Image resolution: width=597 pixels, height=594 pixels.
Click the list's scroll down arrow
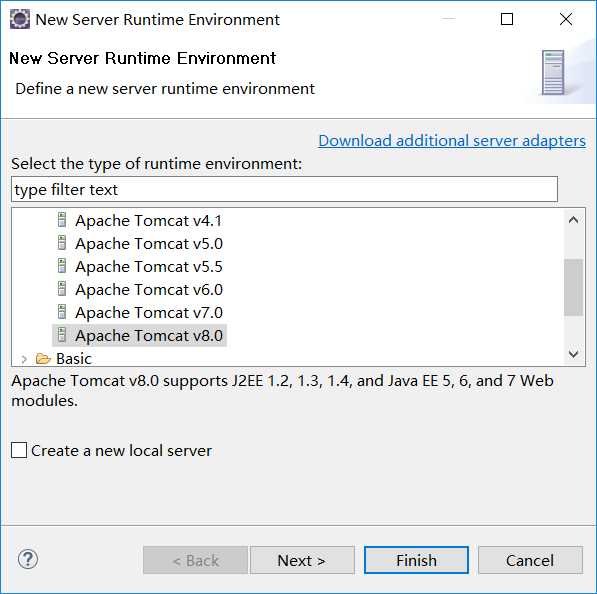[573, 354]
